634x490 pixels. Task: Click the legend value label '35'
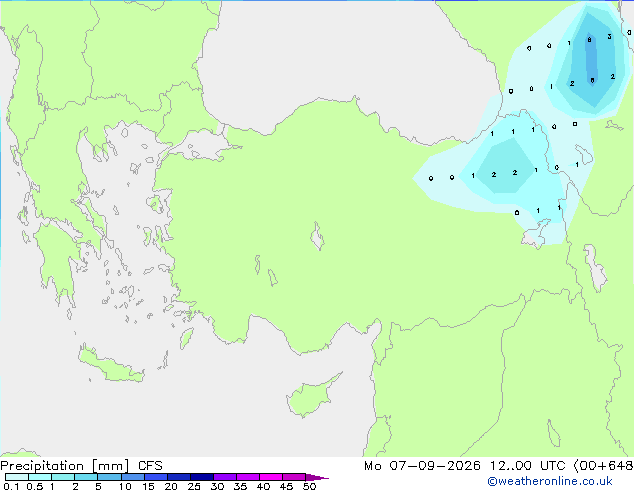tap(240, 486)
